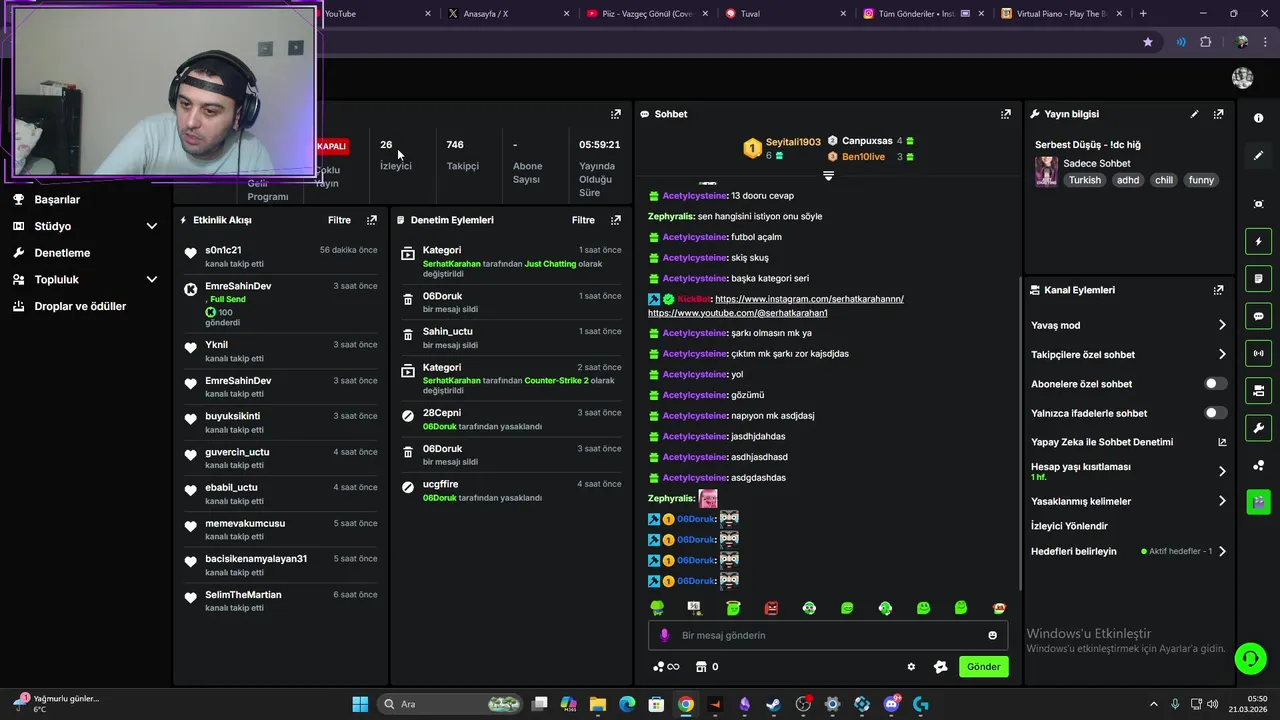This screenshot has width=1280, height=720.
Task: Toggle the broadcast signal panel icon in right sidebar
Action: 1258,353
